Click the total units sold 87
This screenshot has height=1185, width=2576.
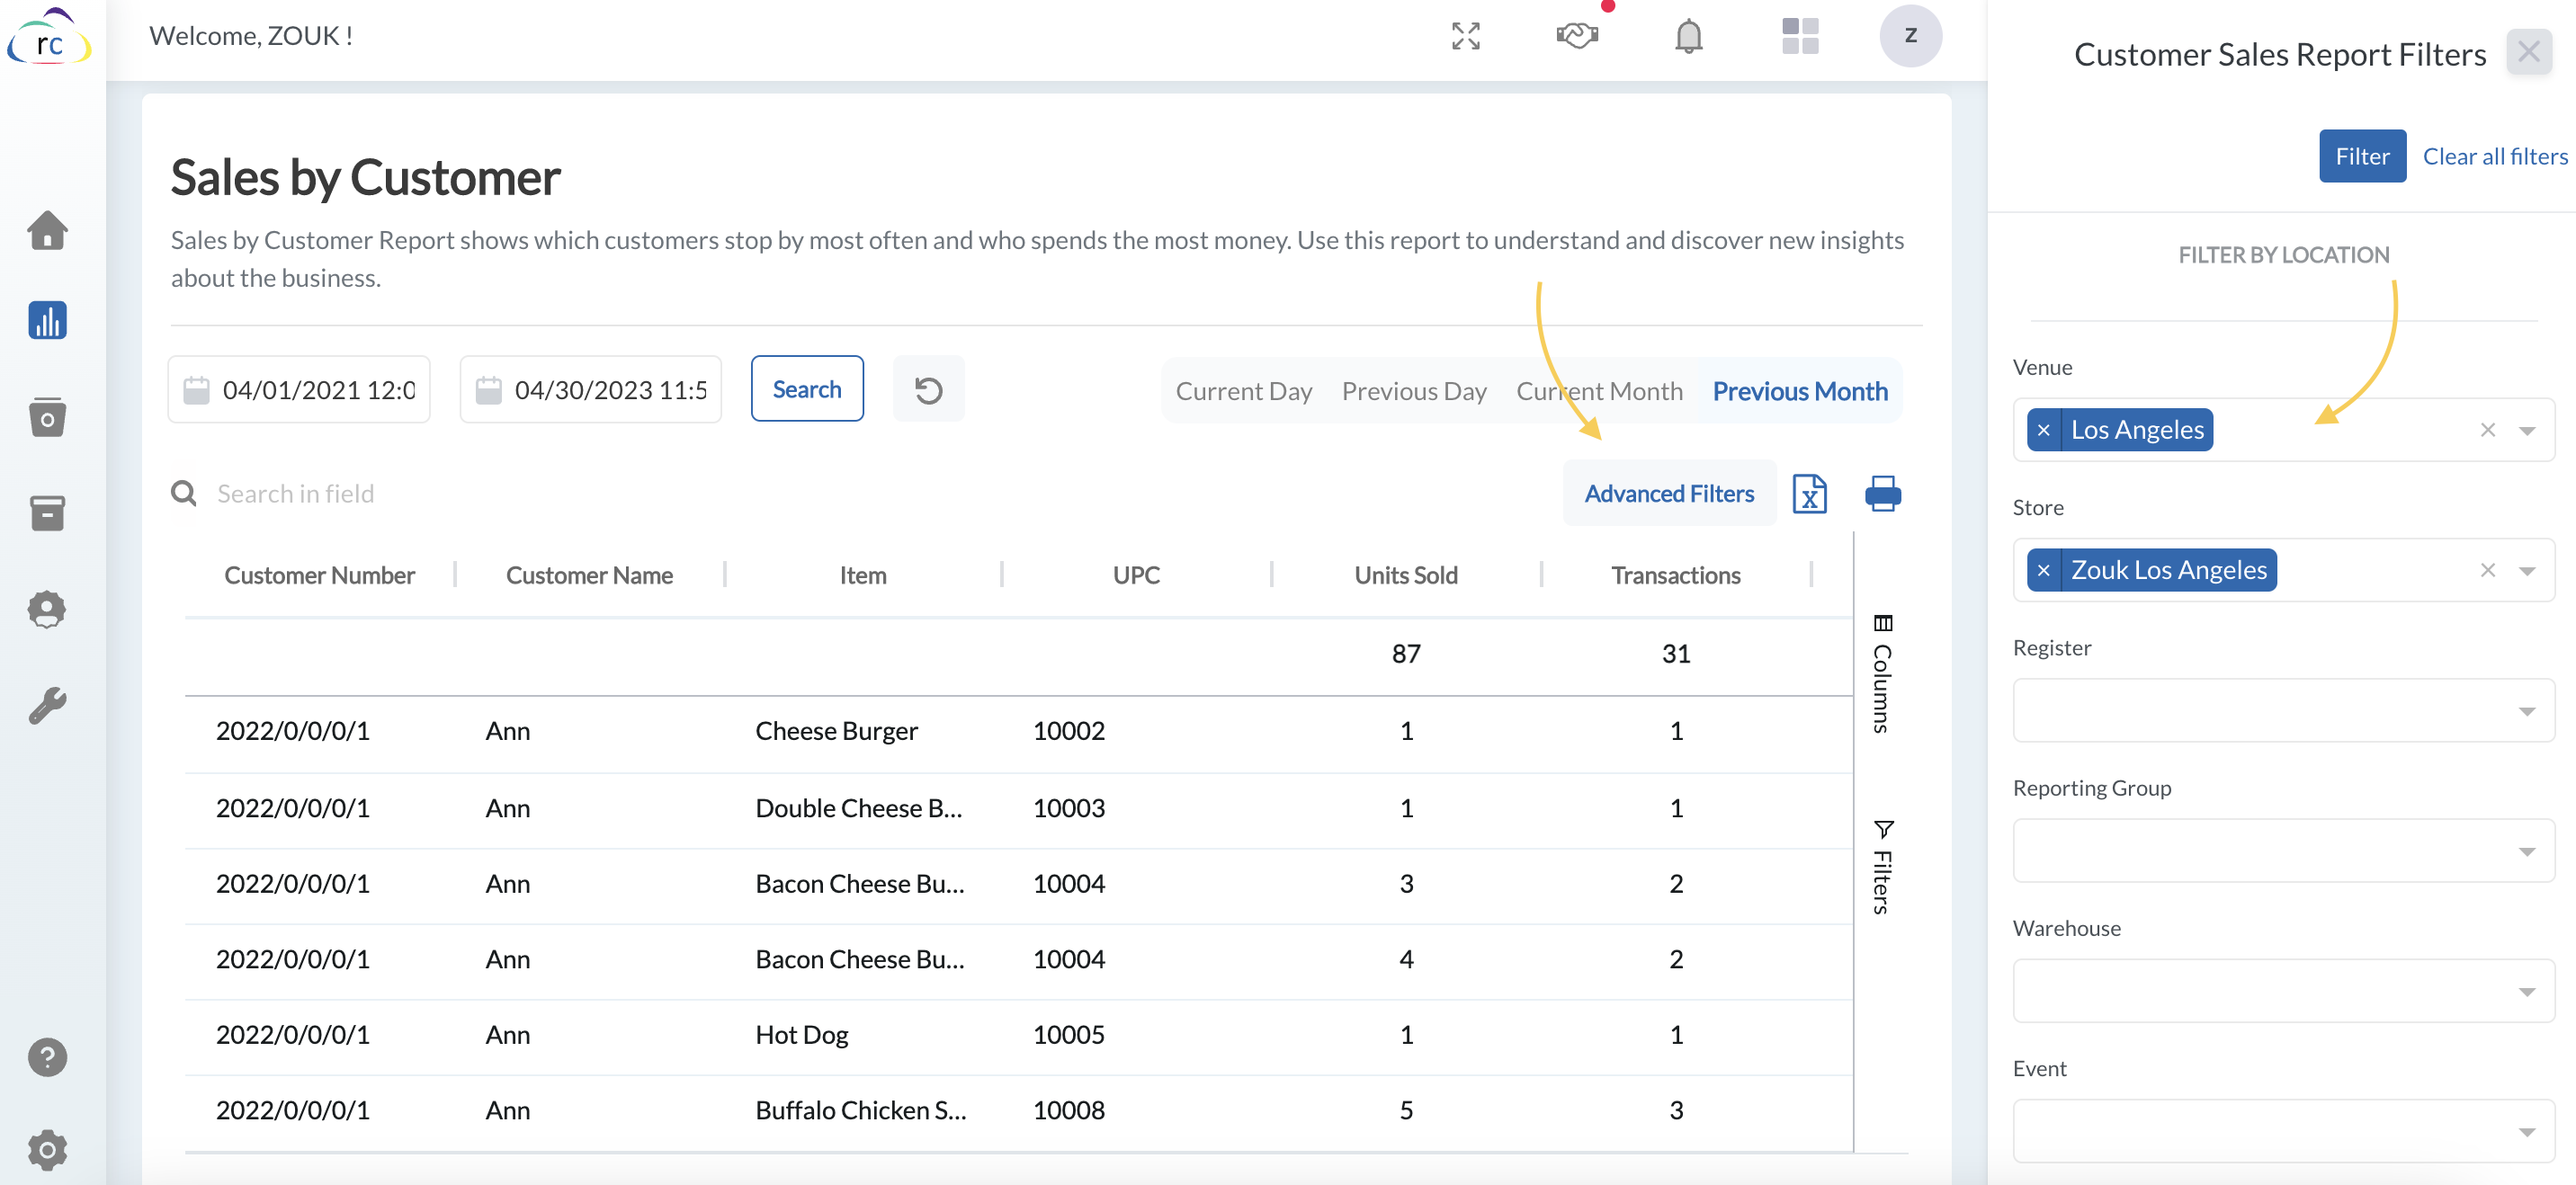coord(1405,654)
